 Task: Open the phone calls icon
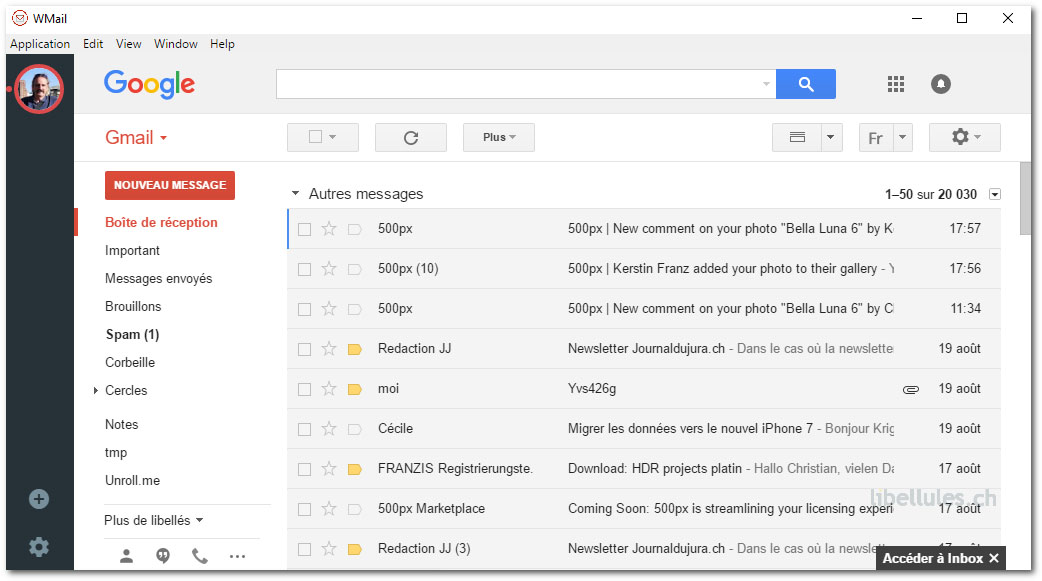click(199, 556)
